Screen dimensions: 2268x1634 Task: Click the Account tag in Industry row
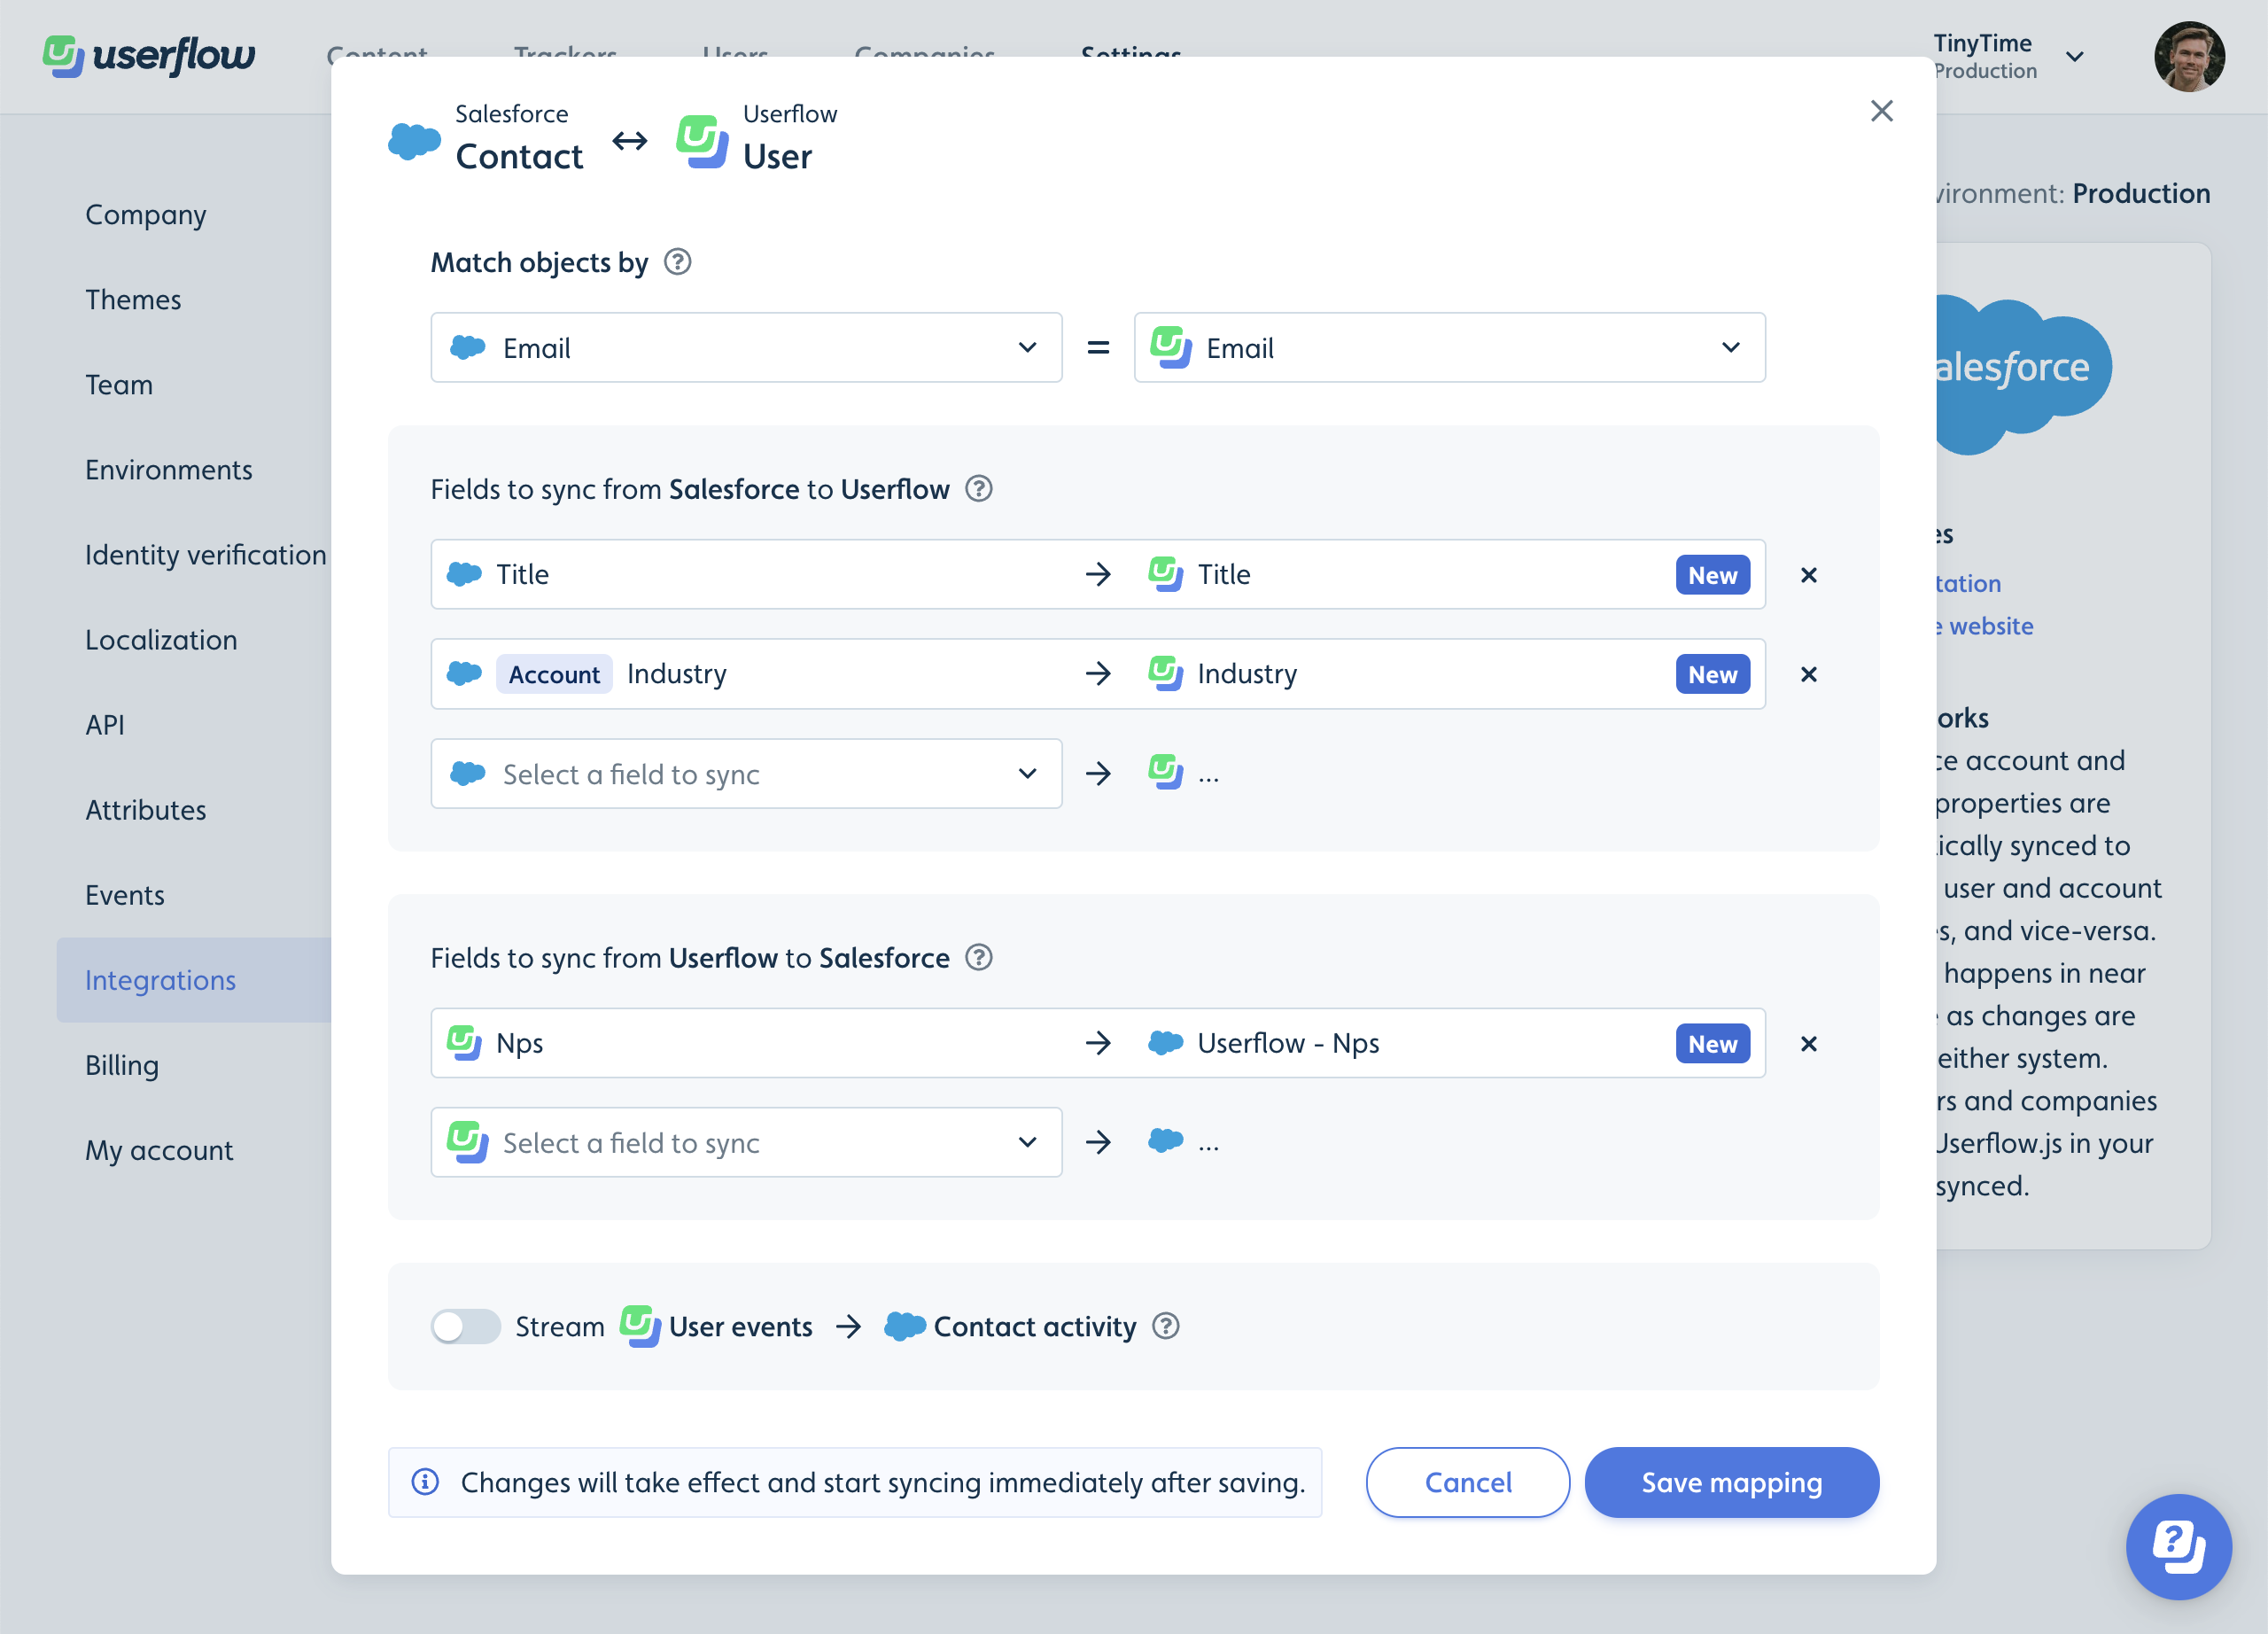pos(554,674)
